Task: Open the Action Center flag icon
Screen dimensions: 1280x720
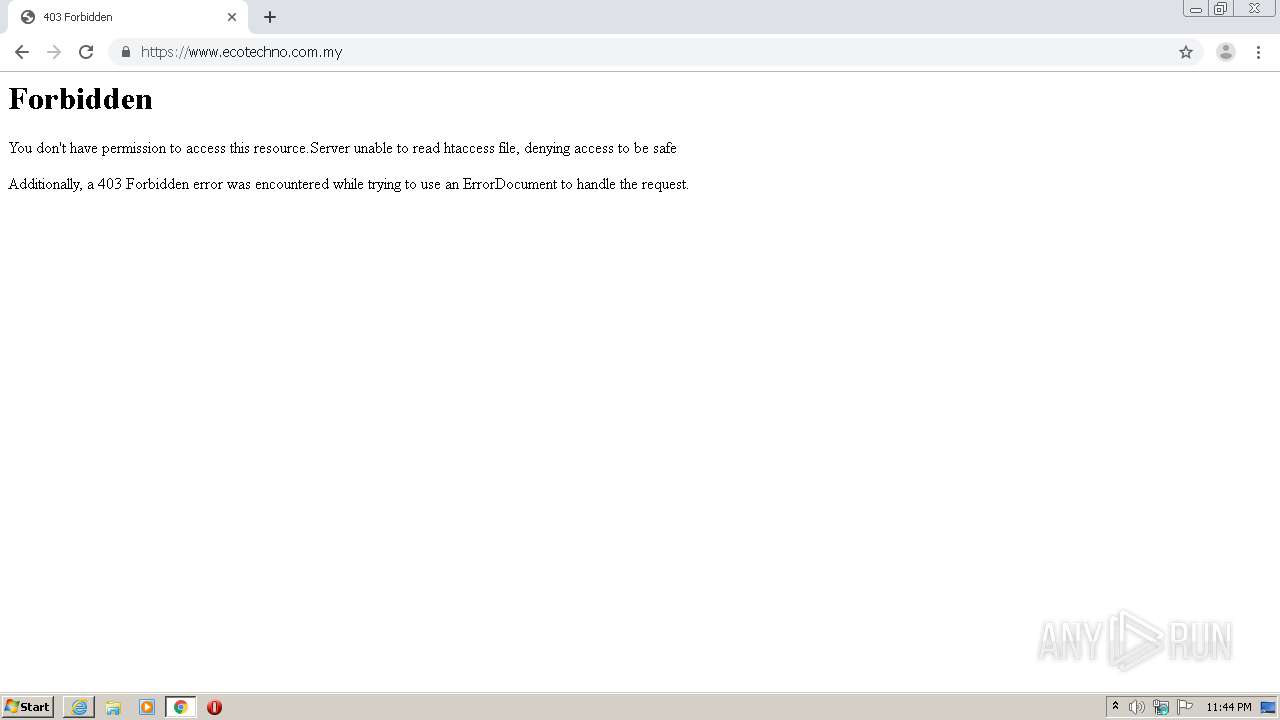Action: [x=1185, y=707]
